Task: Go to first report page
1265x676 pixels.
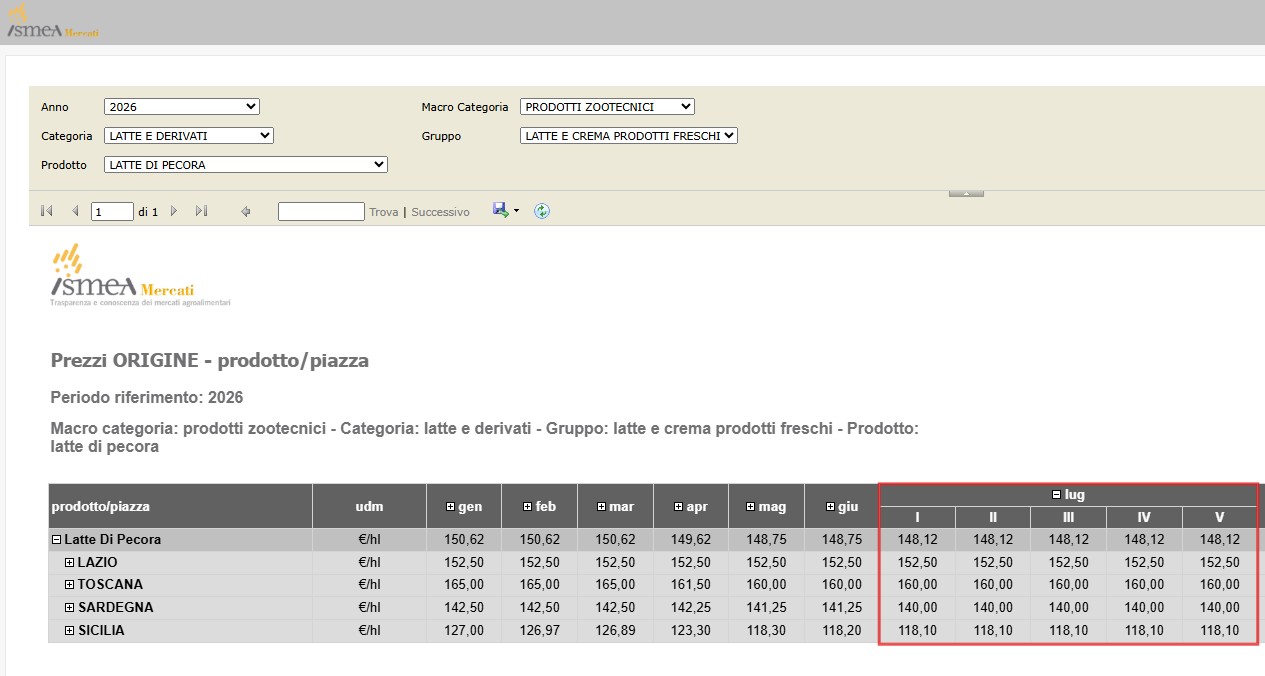Action: point(46,211)
